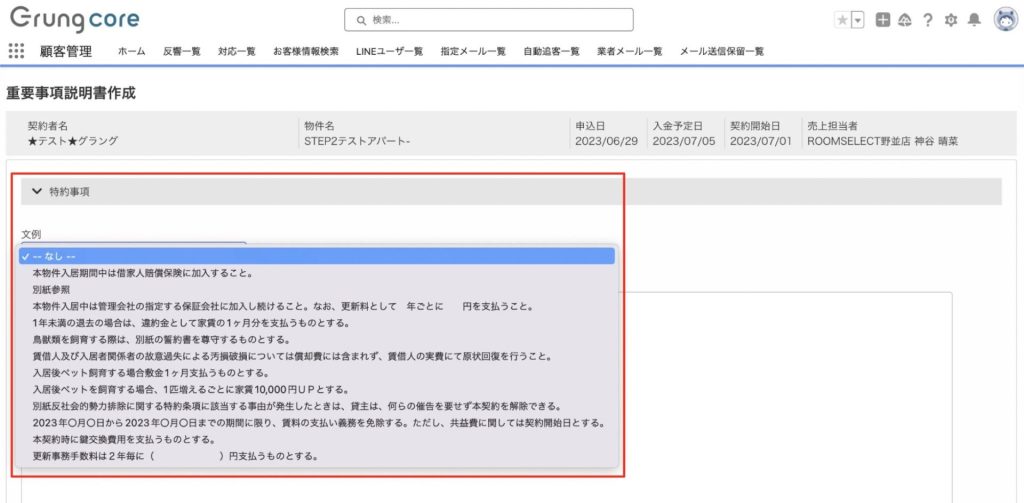The width and height of the screenshot is (1024, 503).
Task: Open the メール送信保留一覧 tab
Action: point(722,51)
